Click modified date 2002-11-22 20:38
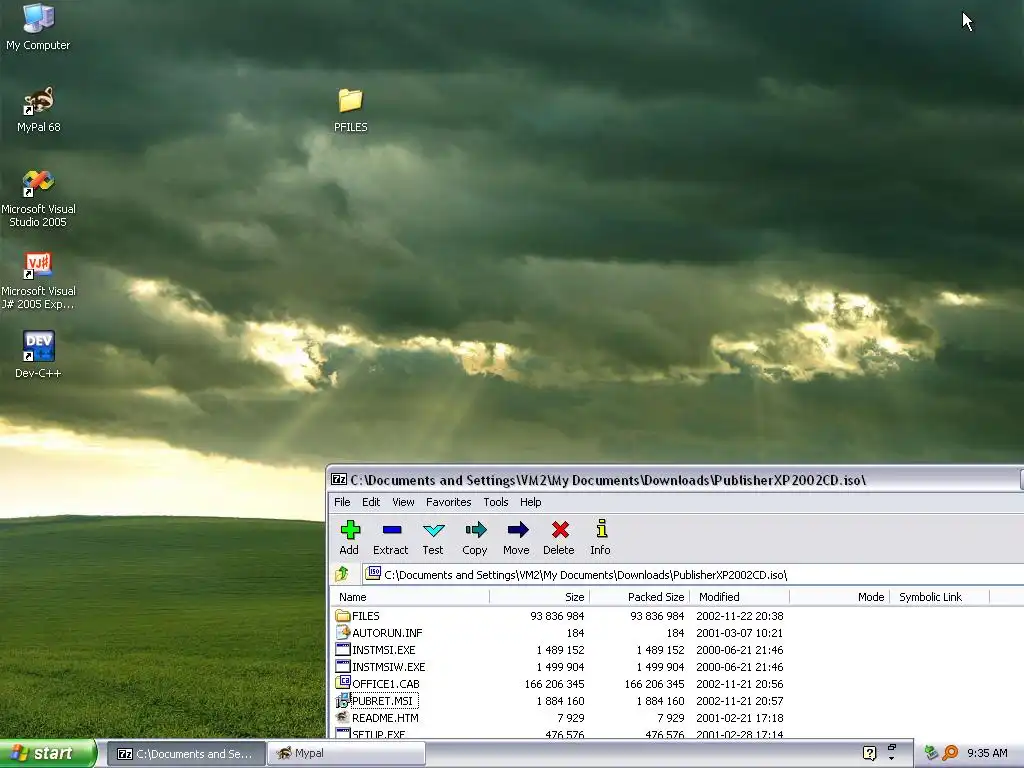The width and height of the screenshot is (1024, 768). pos(739,616)
